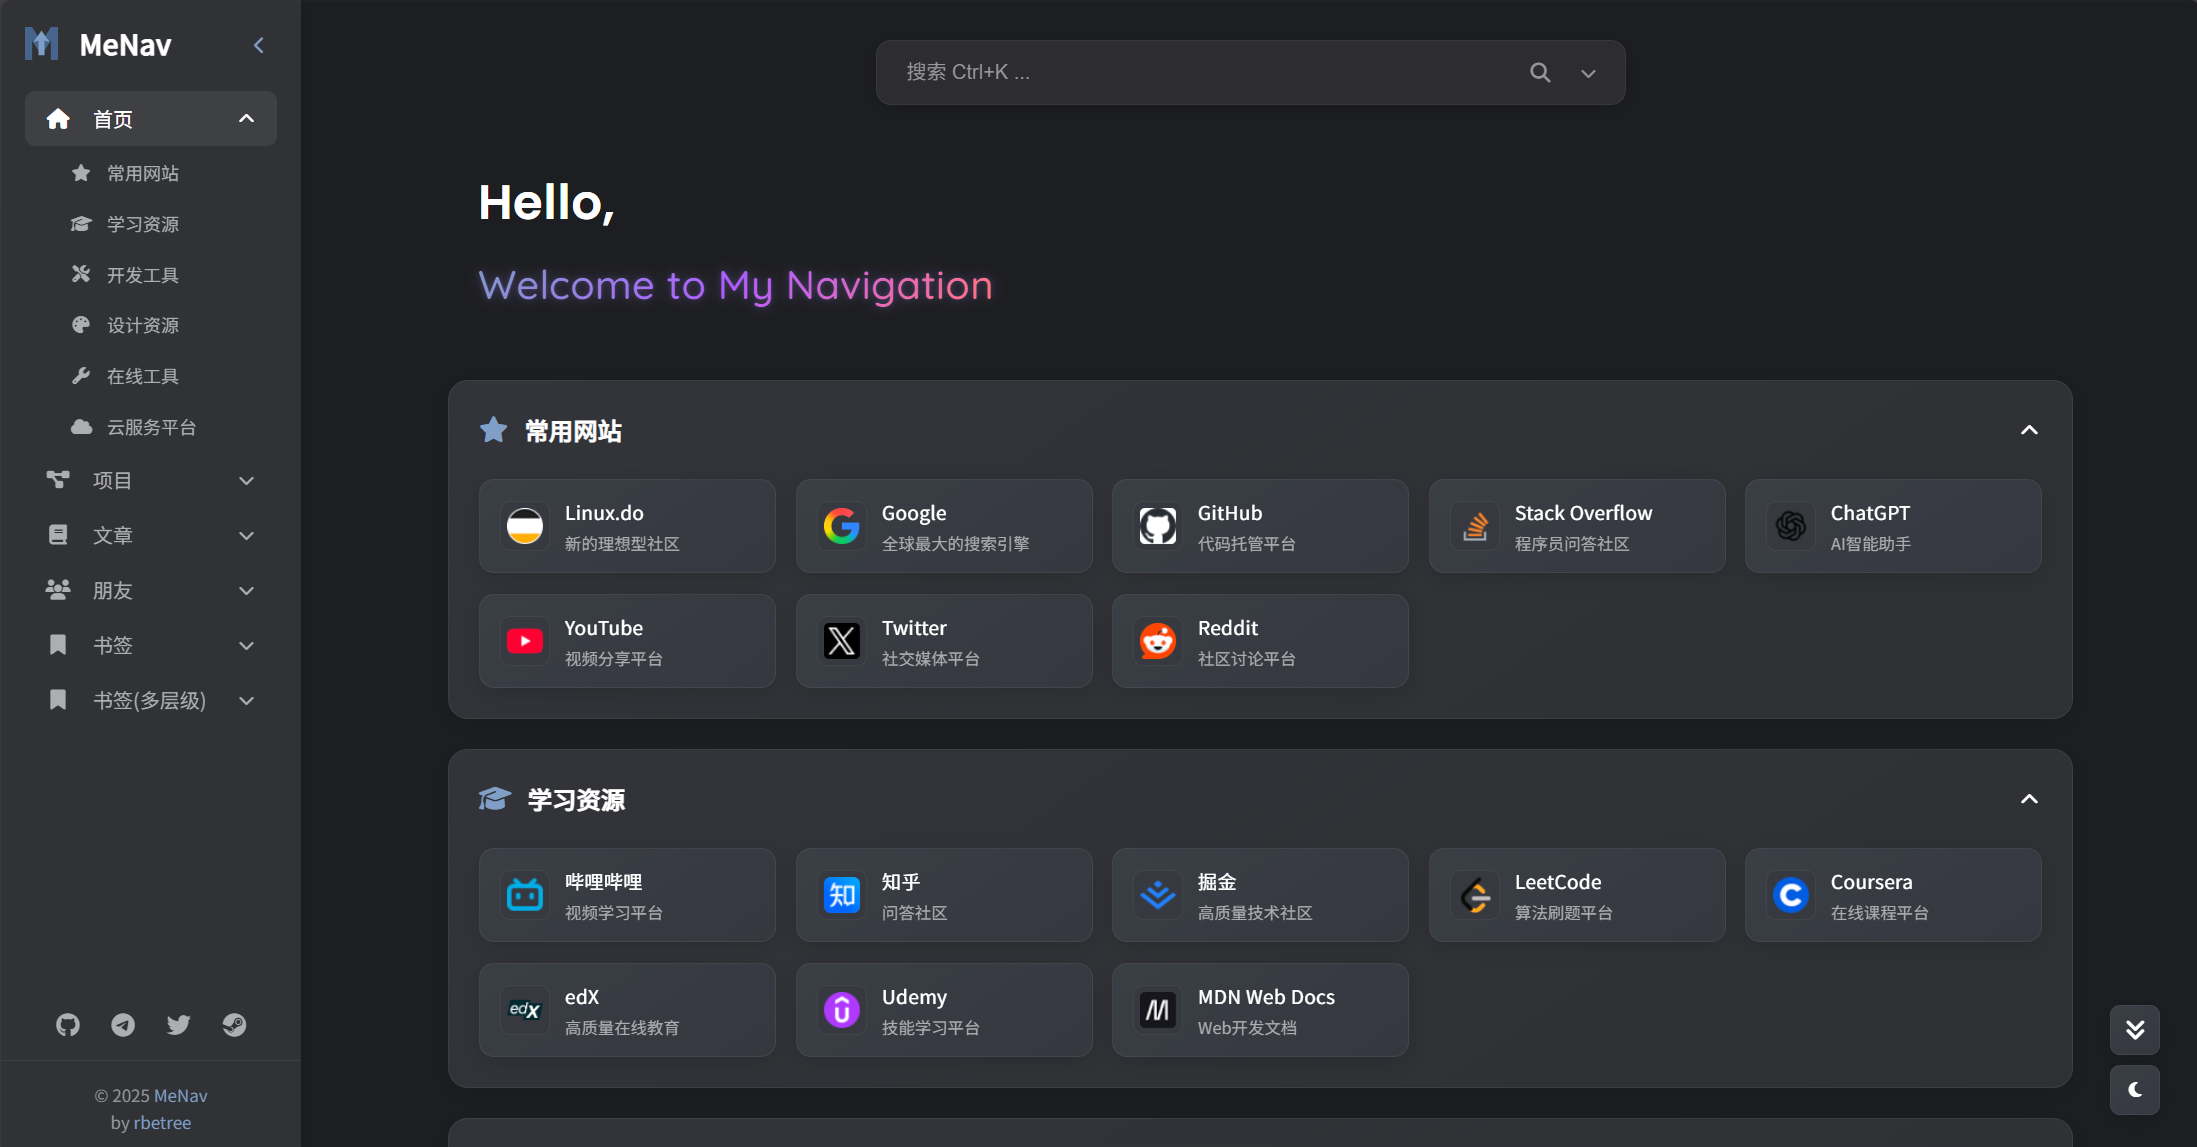The width and height of the screenshot is (2197, 1147).
Task: Click the search magnifier icon
Action: point(1540,72)
